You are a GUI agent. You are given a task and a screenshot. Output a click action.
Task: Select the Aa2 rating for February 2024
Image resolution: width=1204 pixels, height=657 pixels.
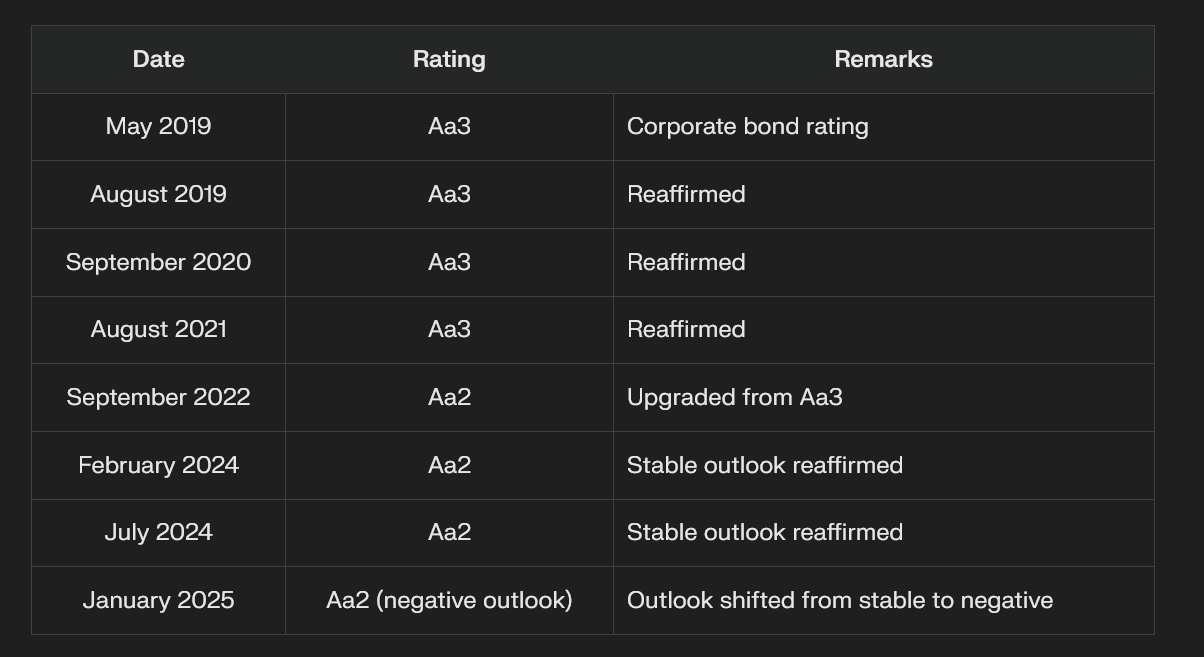click(x=449, y=465)
